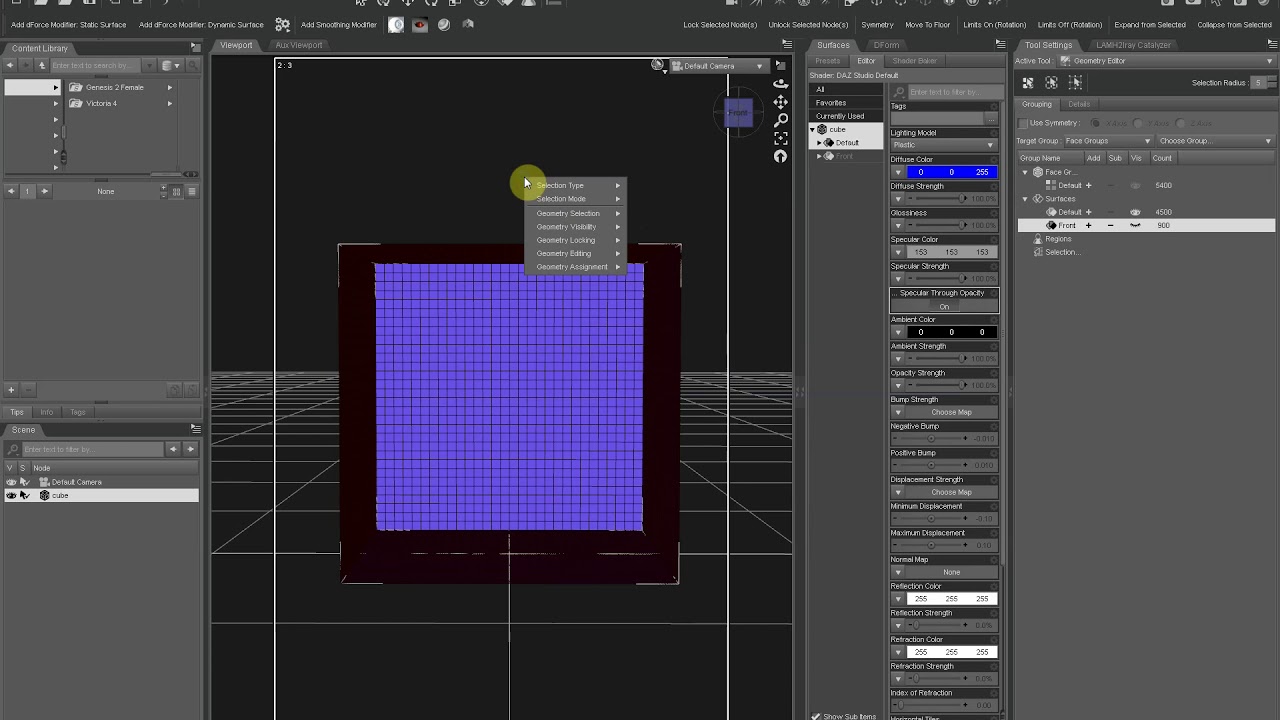Open the Scene pane options menu icon
This screenshot has width=1280, height=720.
click(195, 429)
